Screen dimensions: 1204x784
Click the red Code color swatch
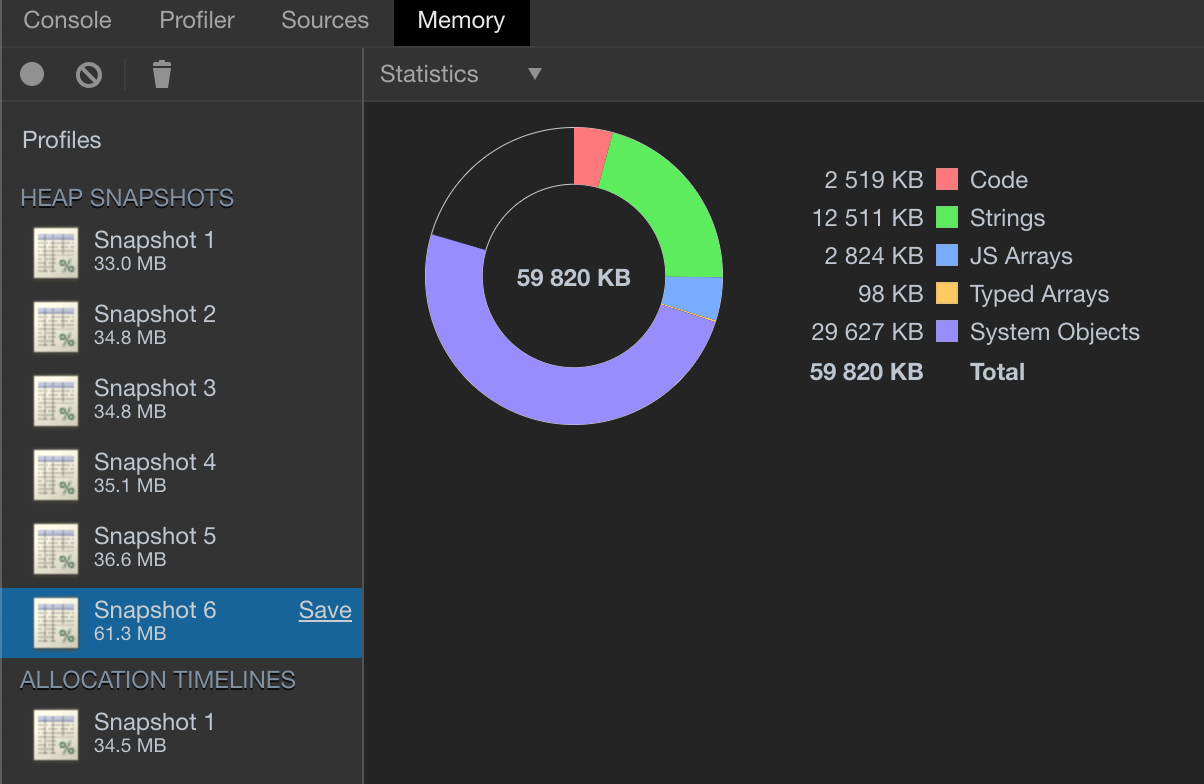coord(948,180)
